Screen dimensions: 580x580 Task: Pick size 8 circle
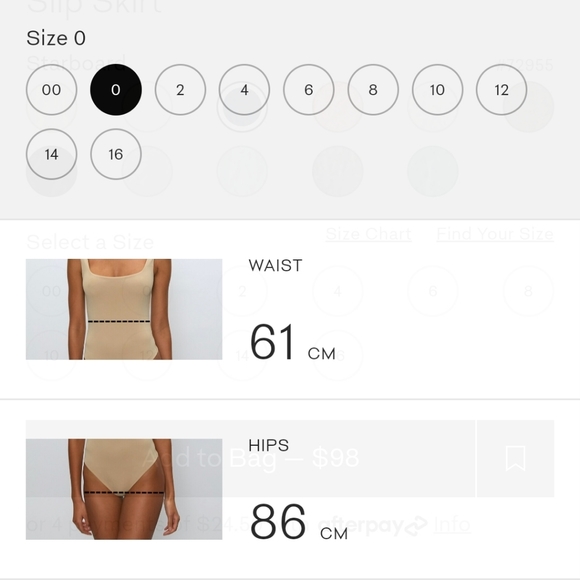(373, 90)
